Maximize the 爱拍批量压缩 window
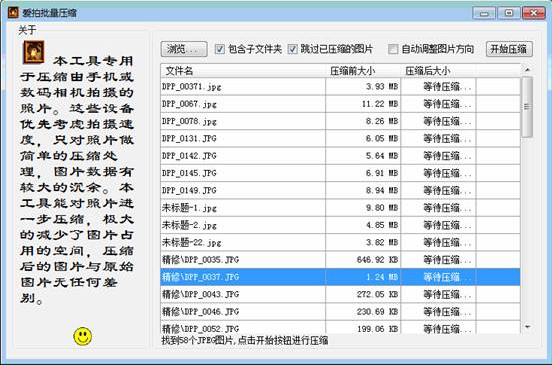Screen dimensions: 552x365 (x=509, y=13)
